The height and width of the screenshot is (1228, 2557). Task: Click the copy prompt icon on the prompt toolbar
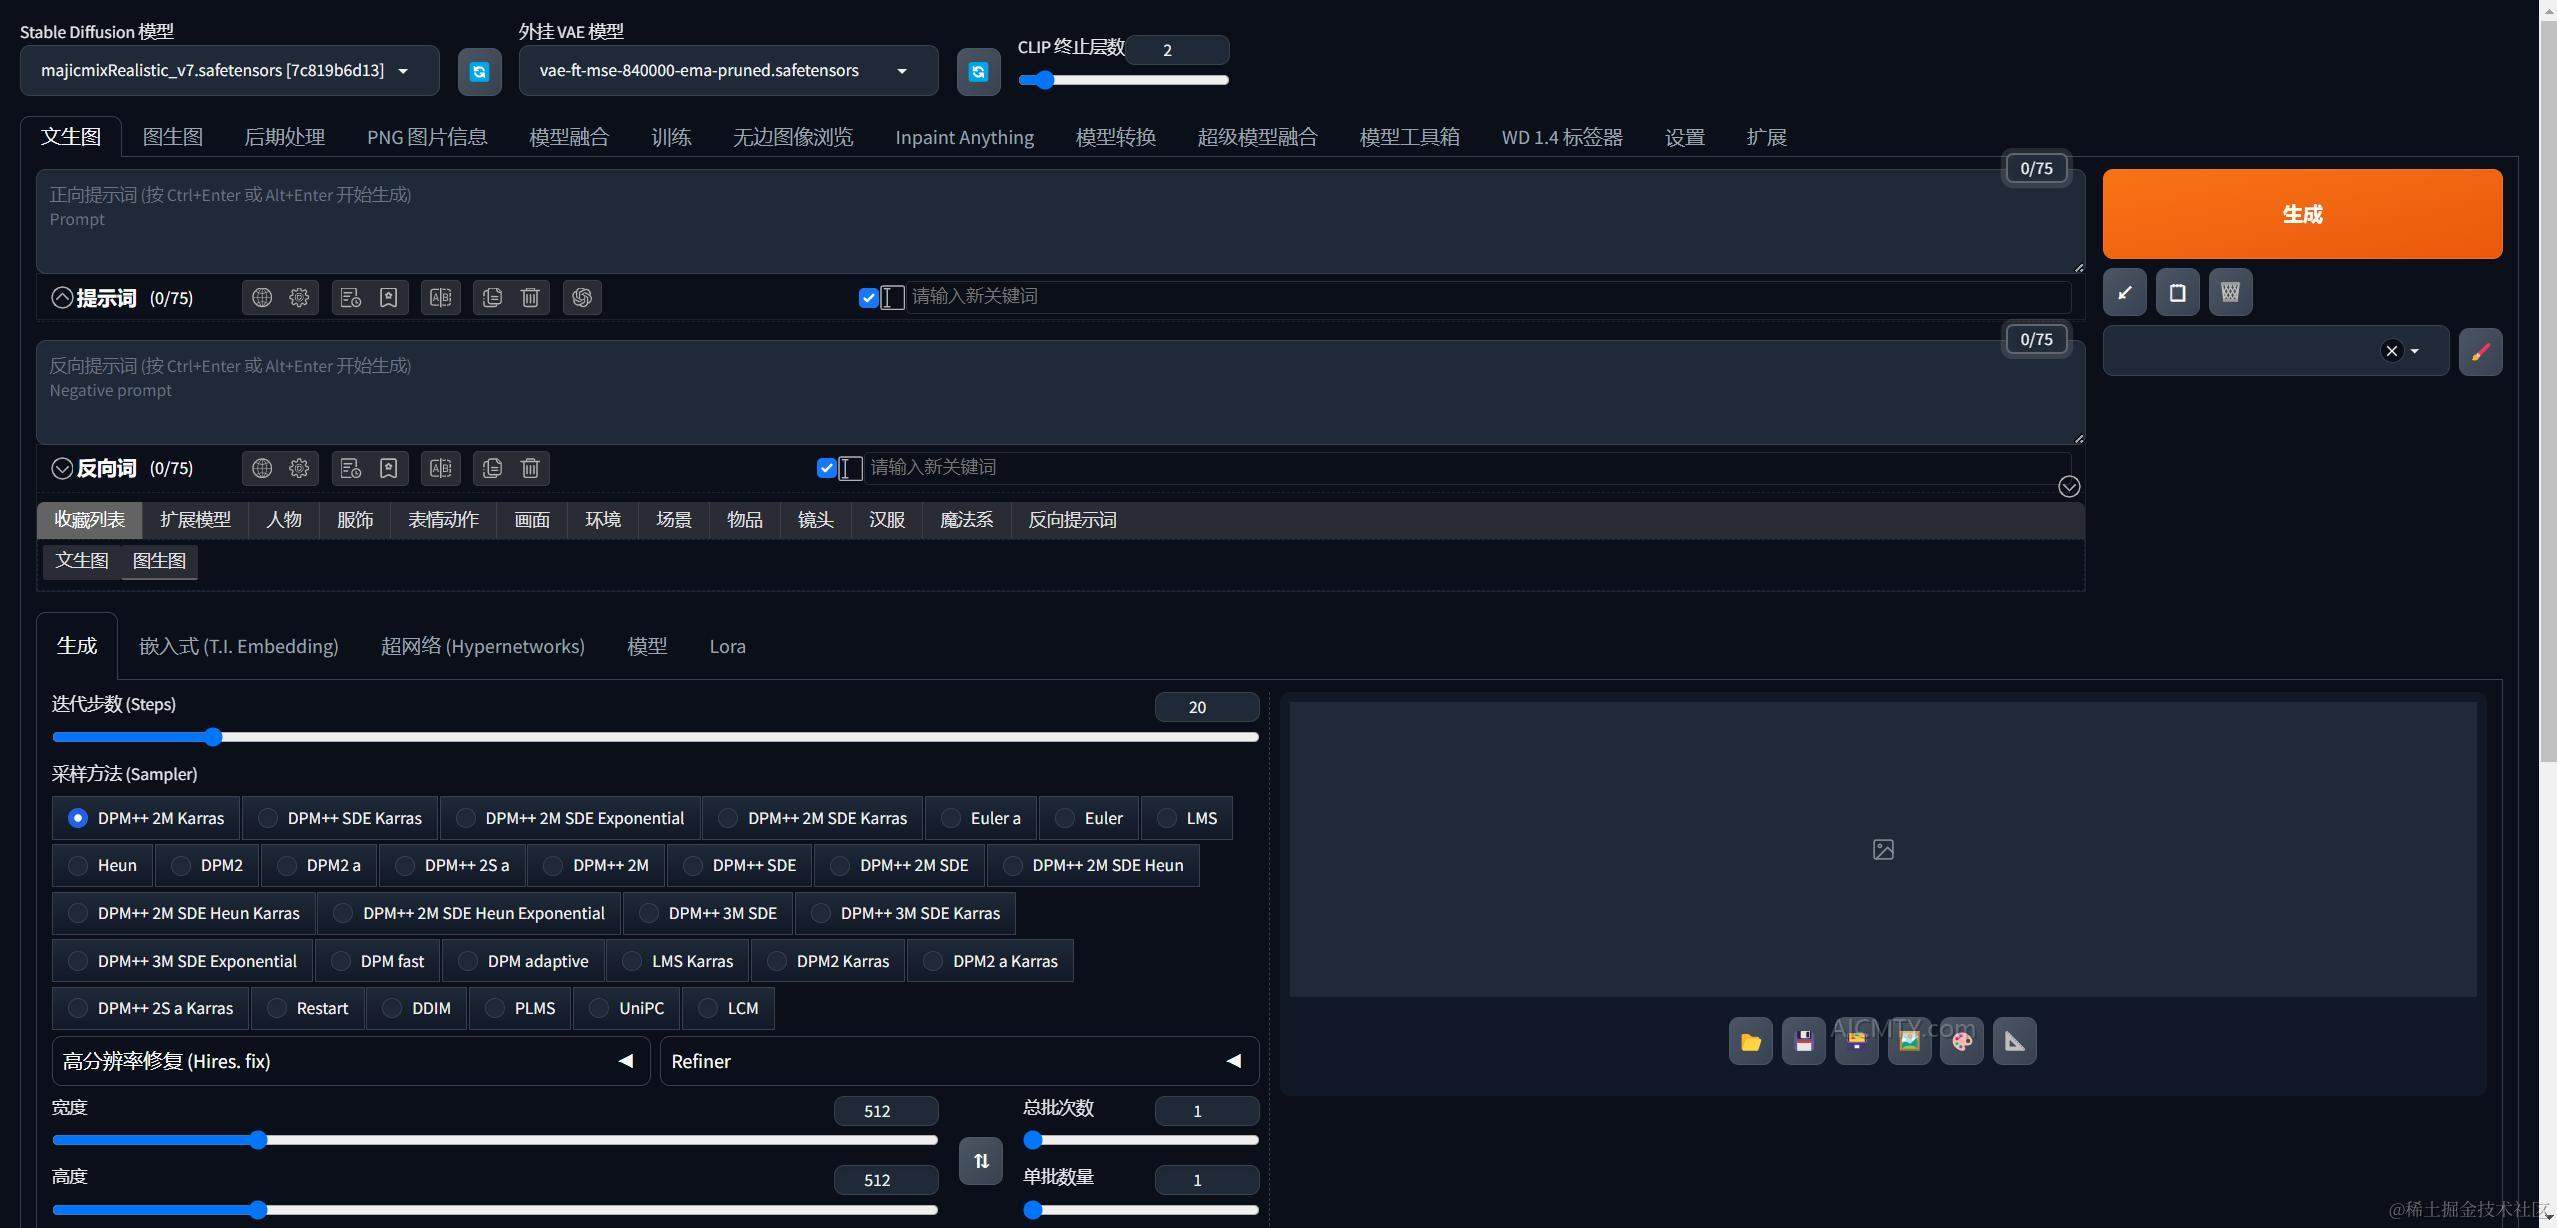point(491,297)
